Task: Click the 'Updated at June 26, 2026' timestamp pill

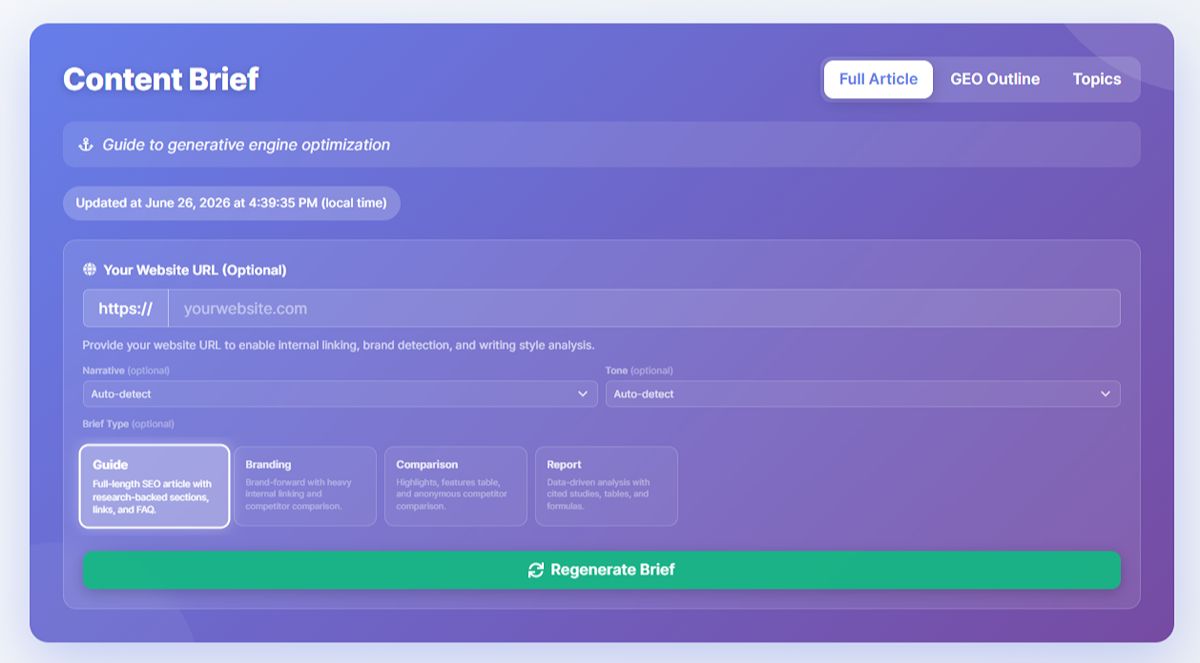Action: pos(232,203)
